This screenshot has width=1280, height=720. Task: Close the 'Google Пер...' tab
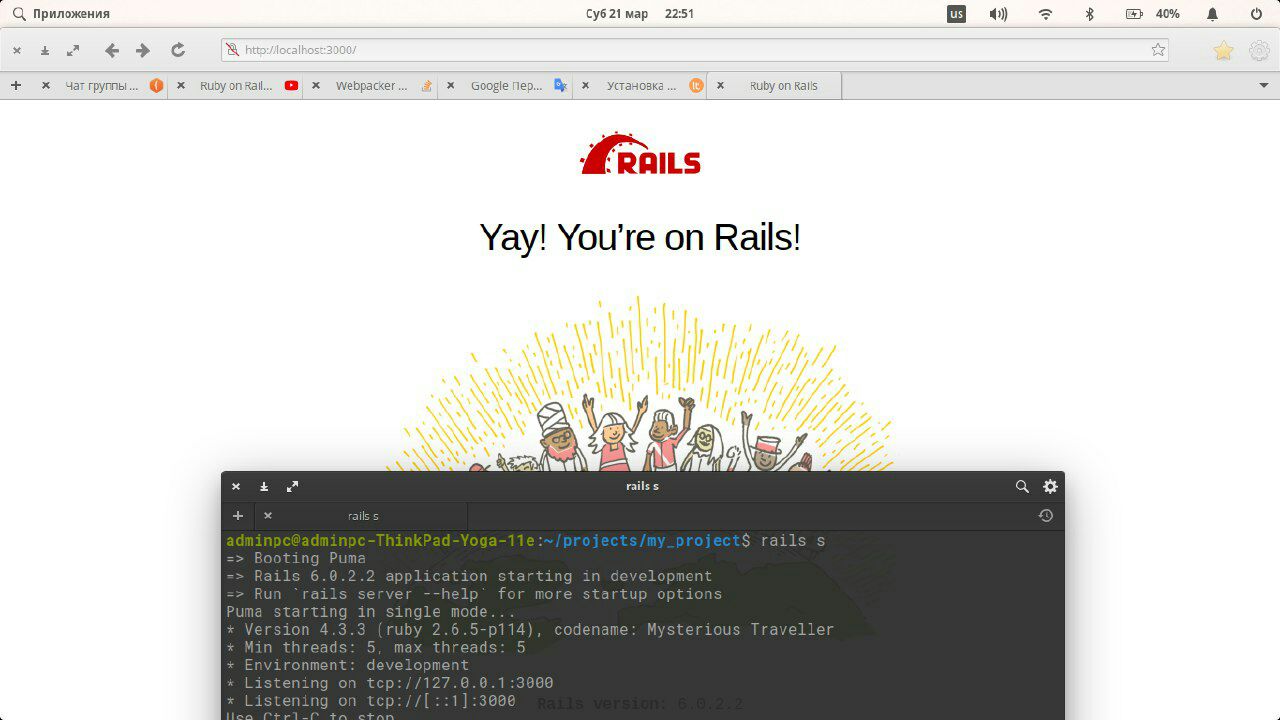pos(450,86)
